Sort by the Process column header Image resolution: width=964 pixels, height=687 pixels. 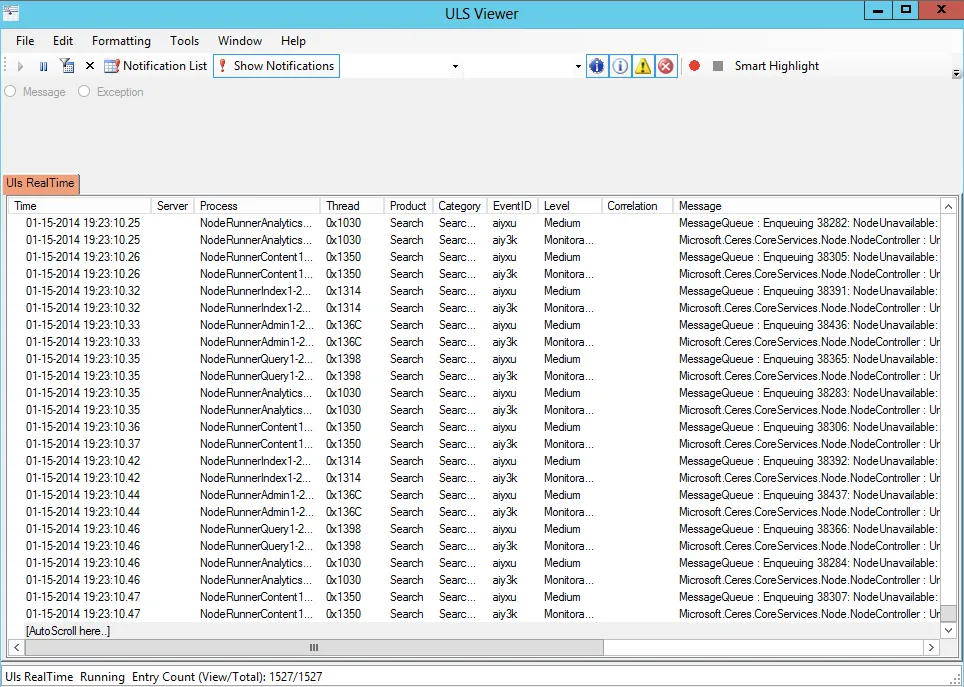point(257,206)
